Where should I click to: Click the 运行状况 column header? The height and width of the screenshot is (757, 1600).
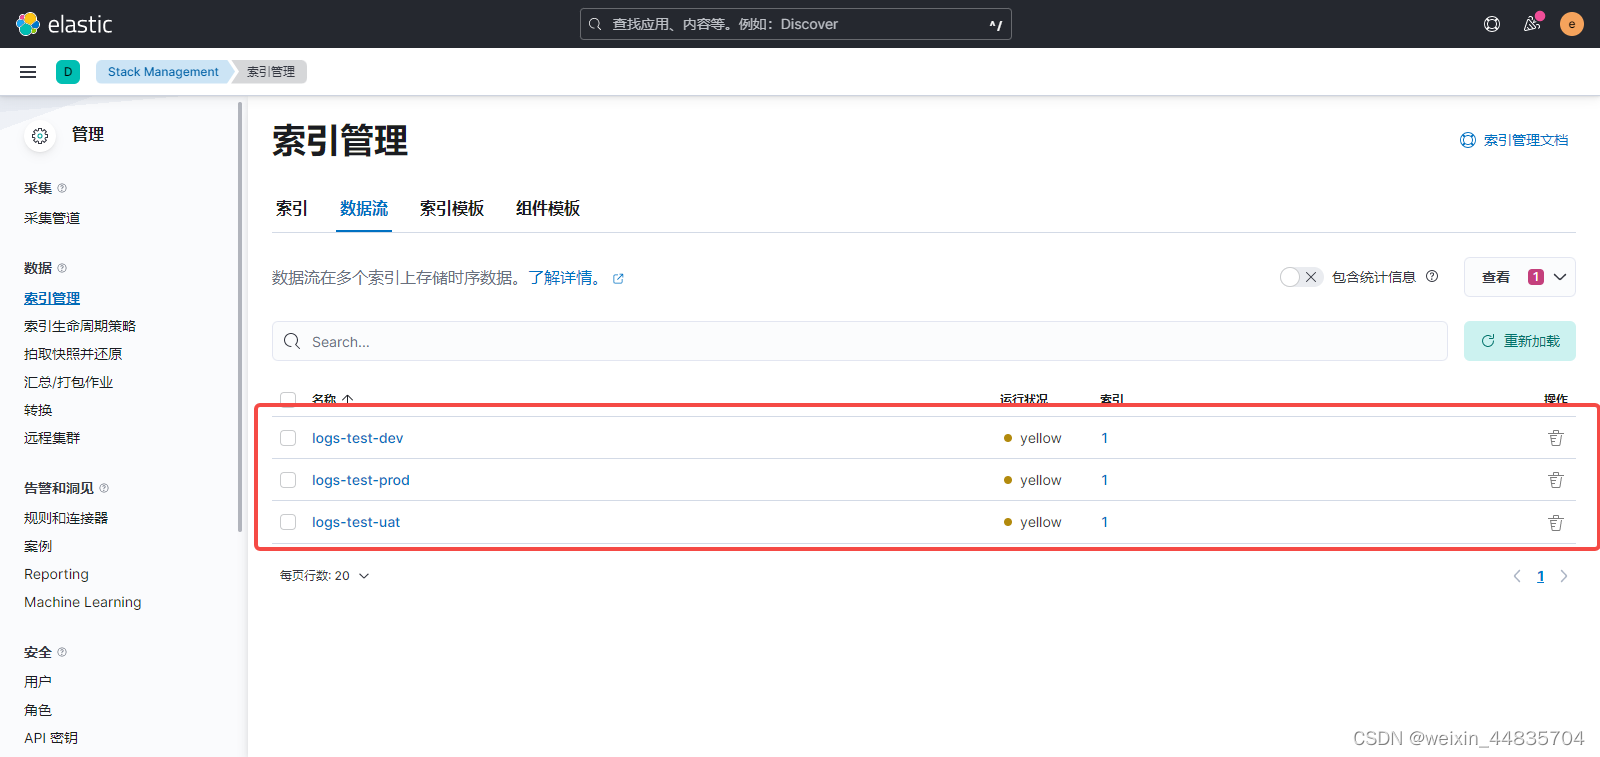(x=1024, y=399)
